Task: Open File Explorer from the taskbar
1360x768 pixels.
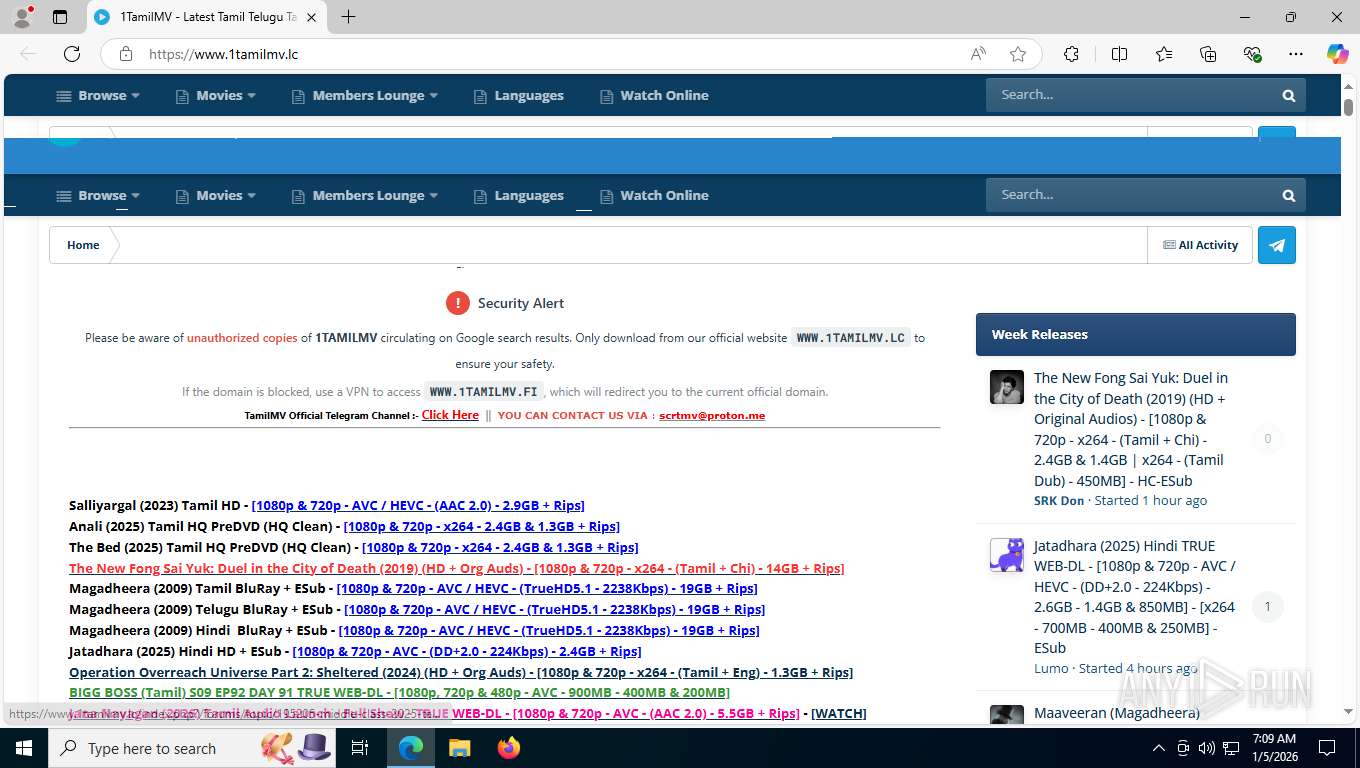Action: [x=459, y=748]
